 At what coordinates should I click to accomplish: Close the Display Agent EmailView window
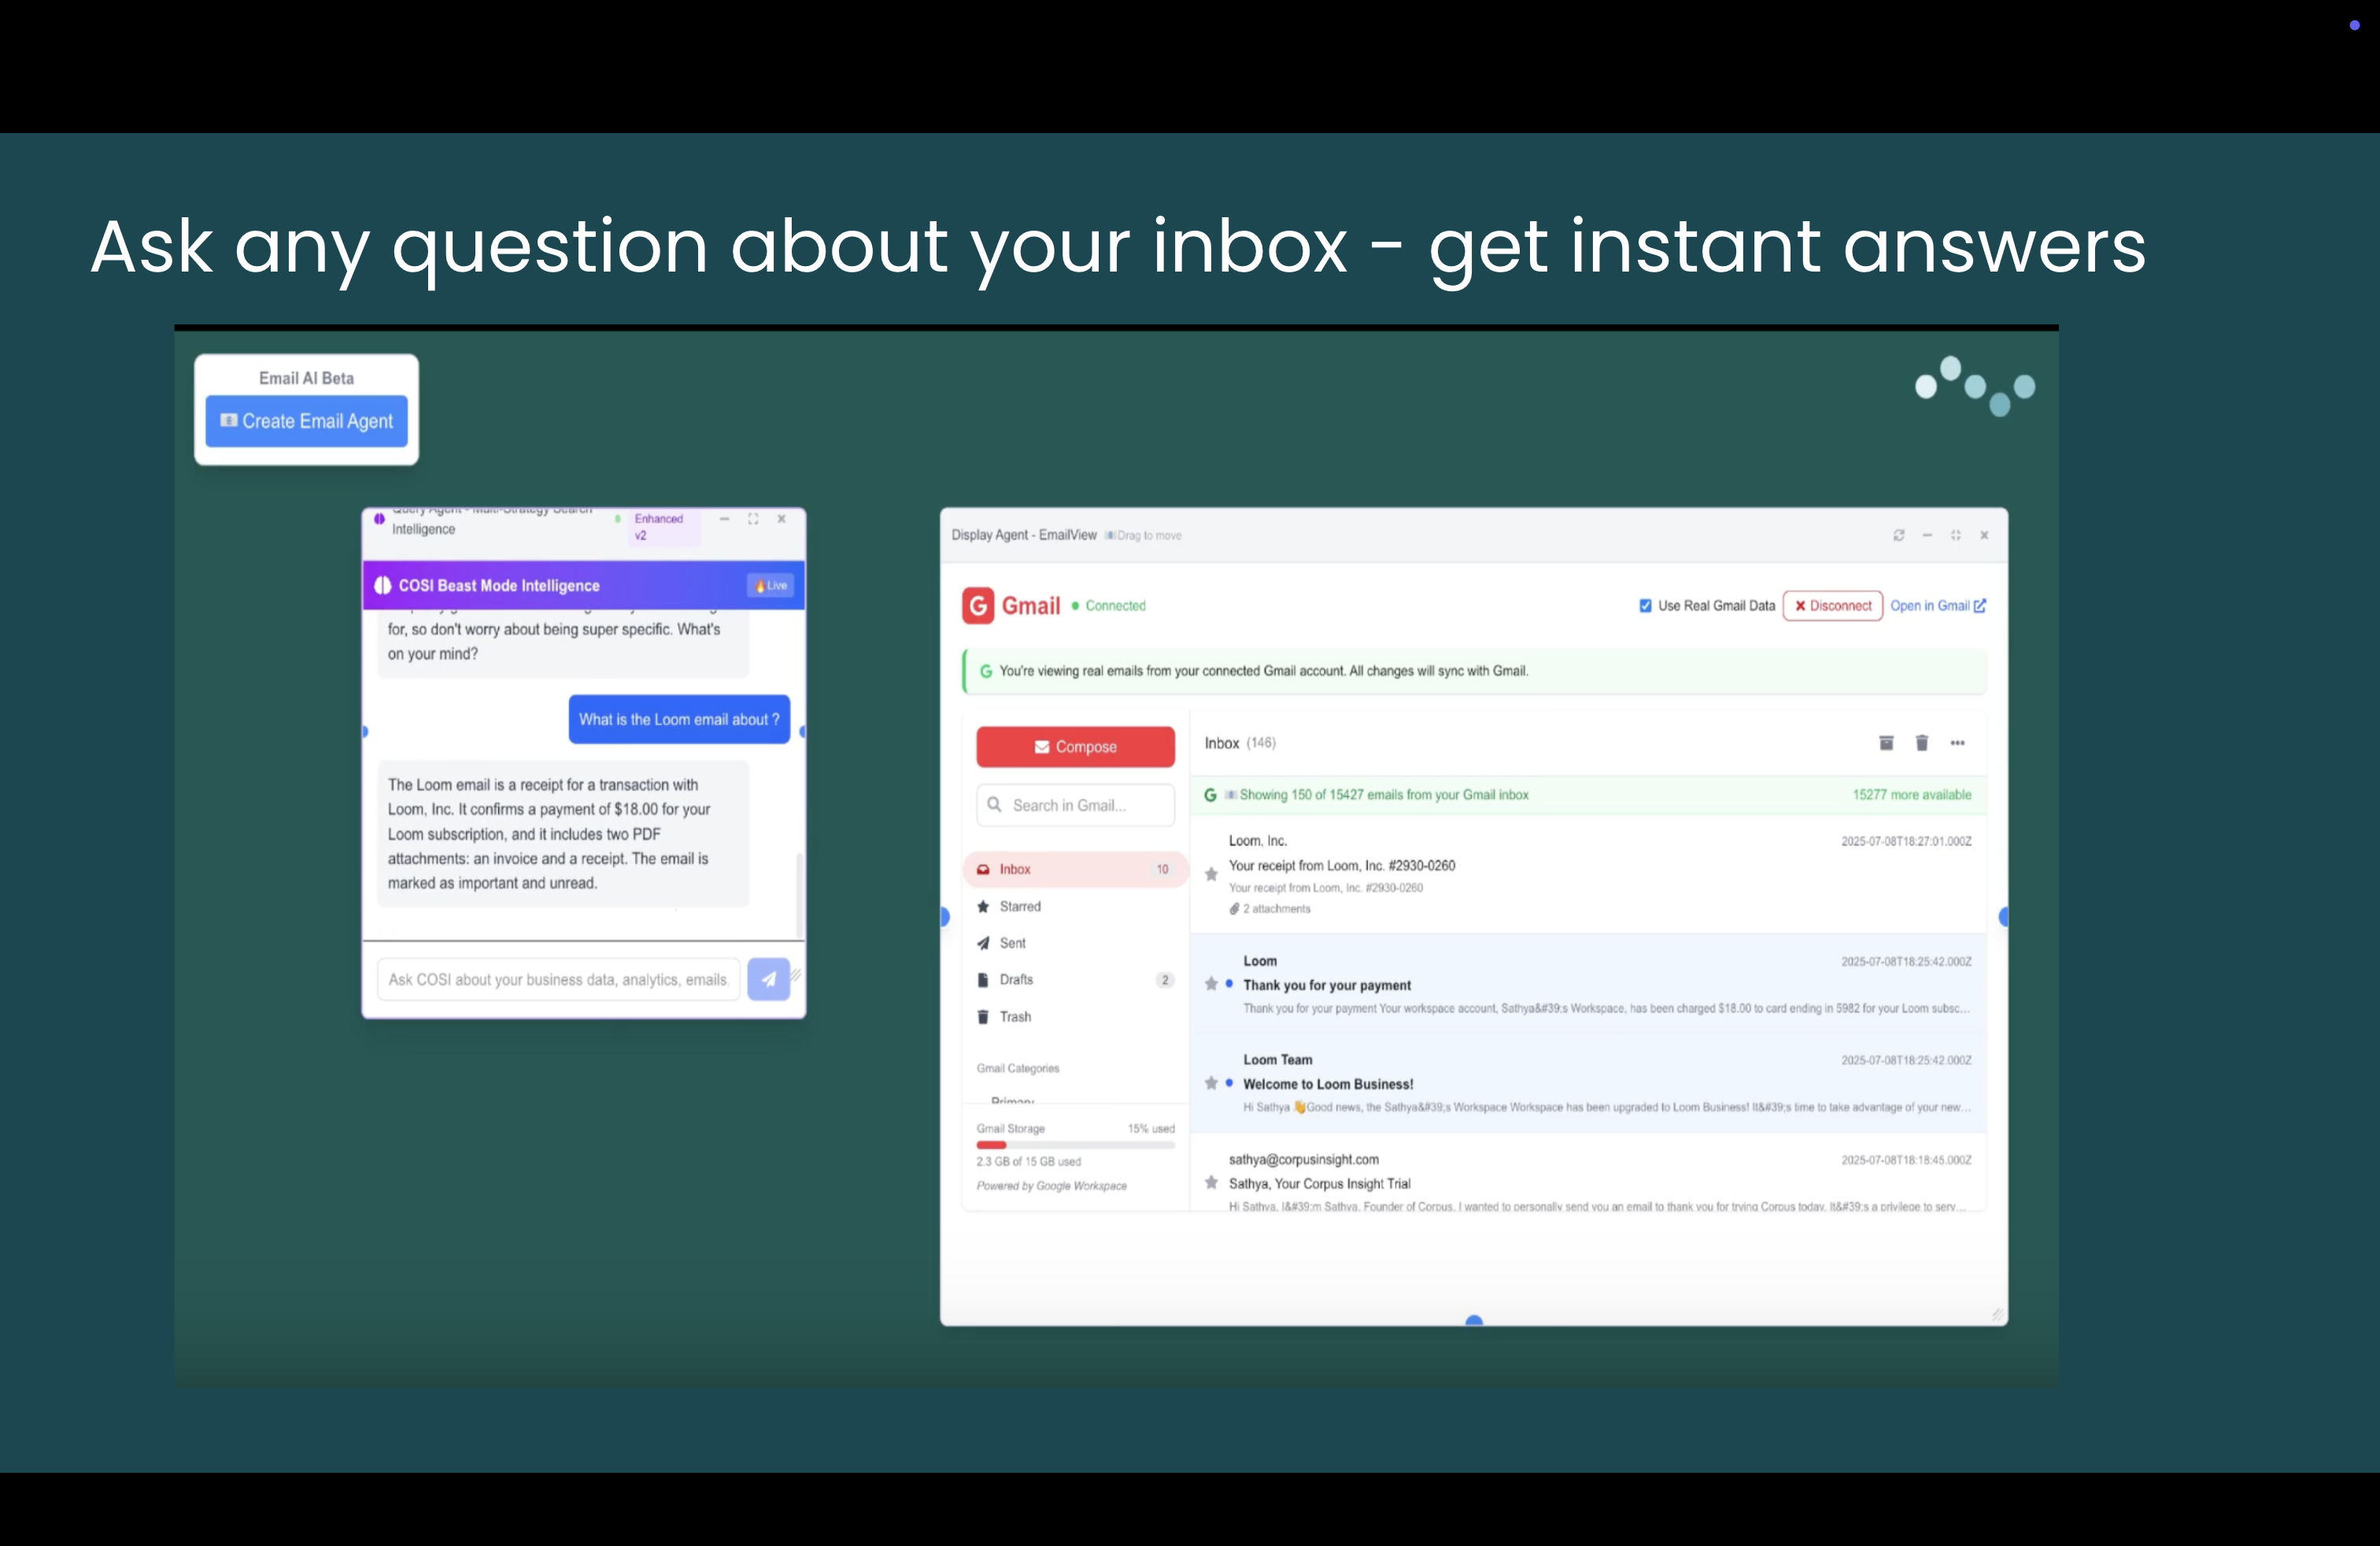[x=1984, y=535]
